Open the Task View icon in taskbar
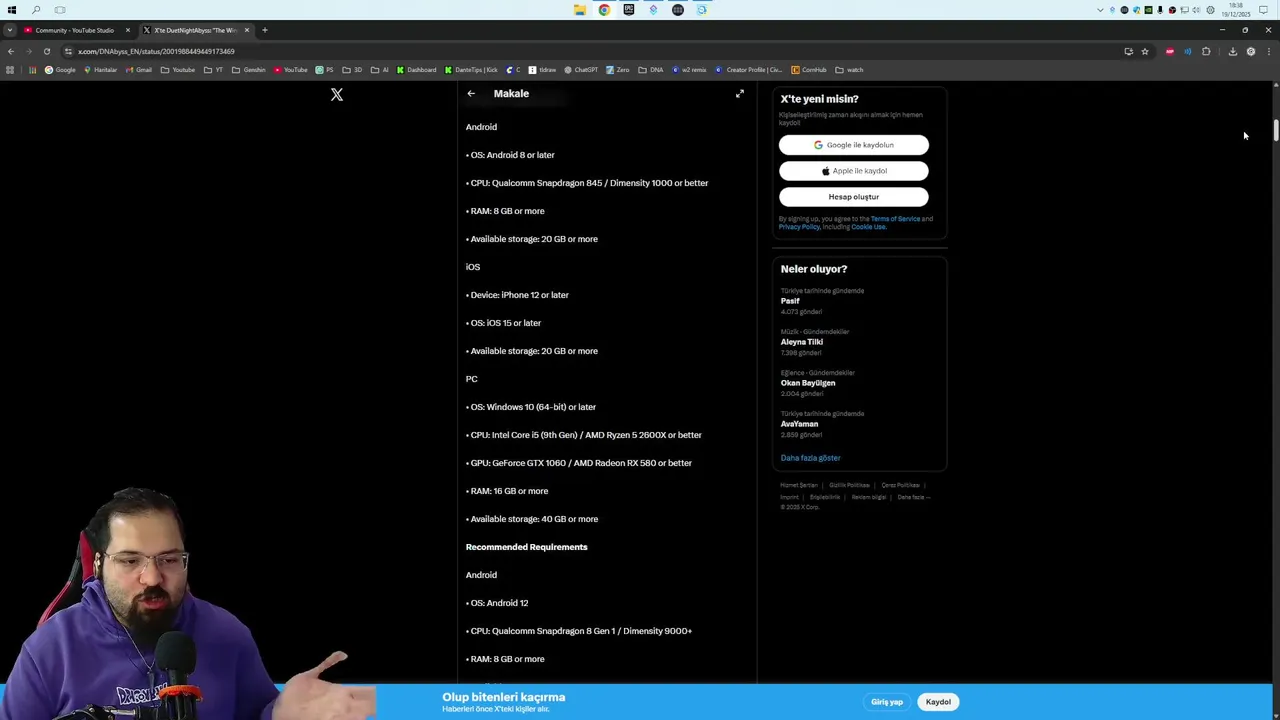 [x=60, y=10]
